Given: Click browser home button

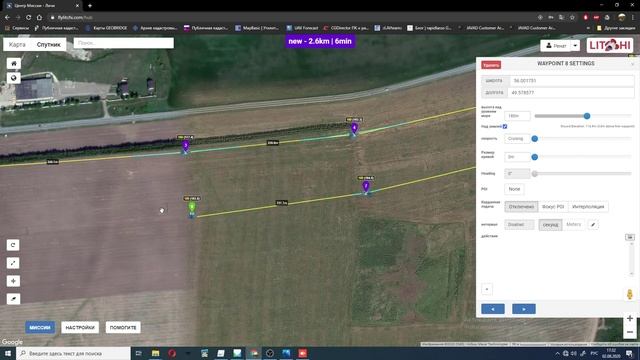Looking at the screenshot, I should [39, 18].
